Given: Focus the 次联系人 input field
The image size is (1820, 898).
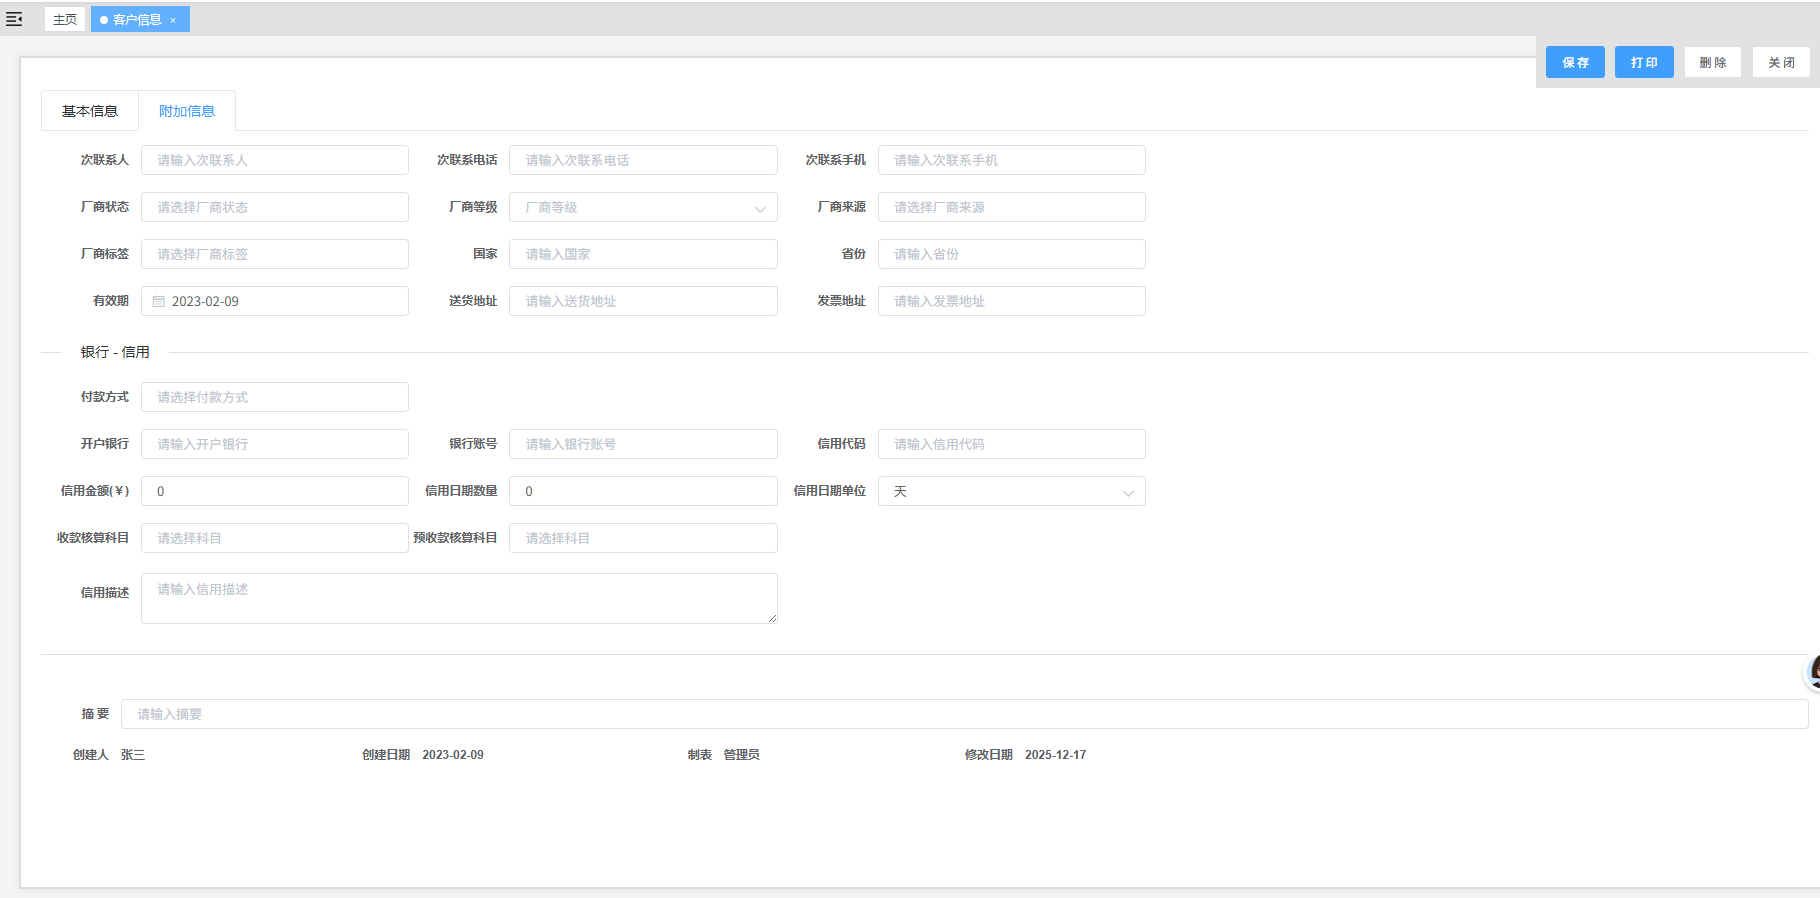Looking at the screenshot, I should [x=274, y=160].
